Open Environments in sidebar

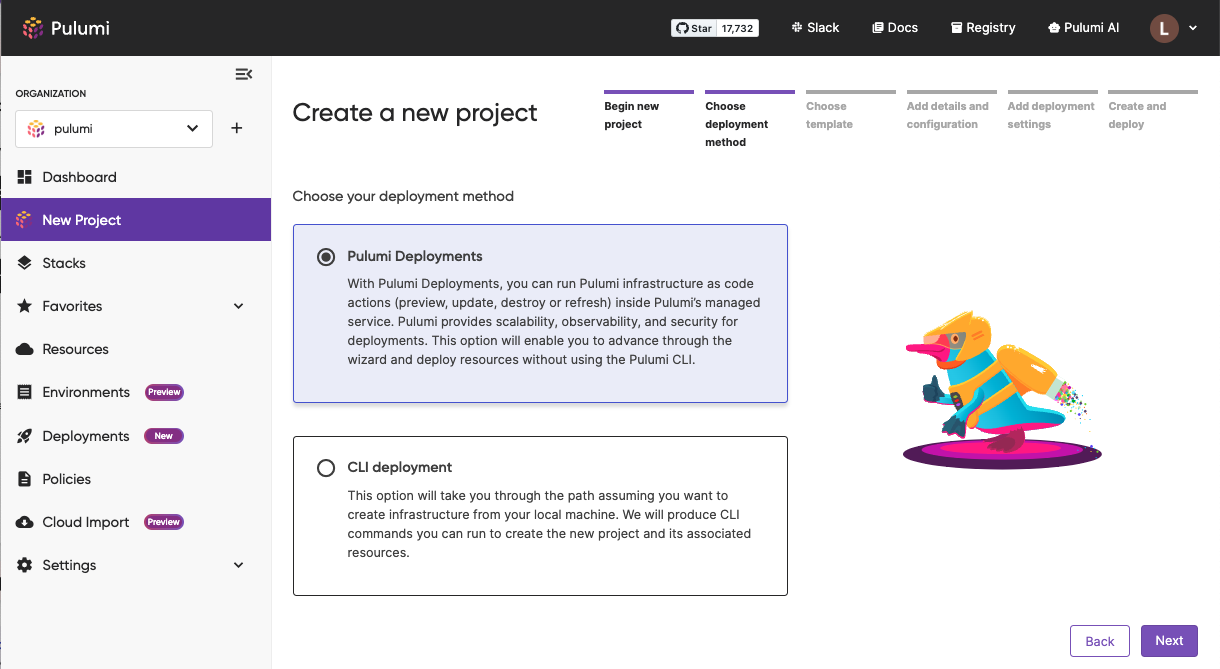[x=135, y=392]
